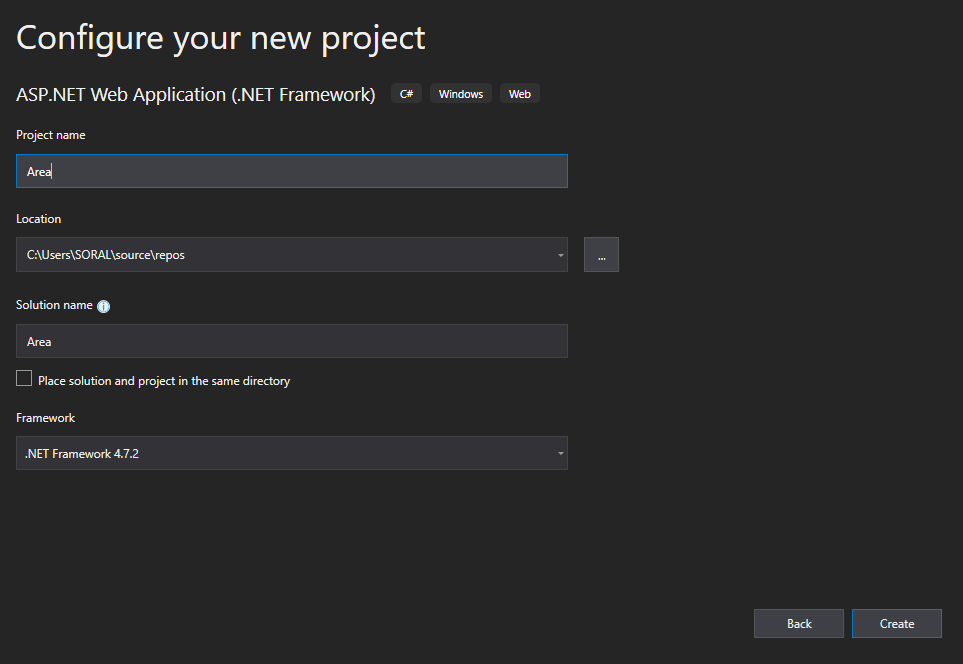The height and width of the screenshot is (664, 963).
Task: Click the Solution name label text
Action: pyautogui.click(x=54, y=305)
